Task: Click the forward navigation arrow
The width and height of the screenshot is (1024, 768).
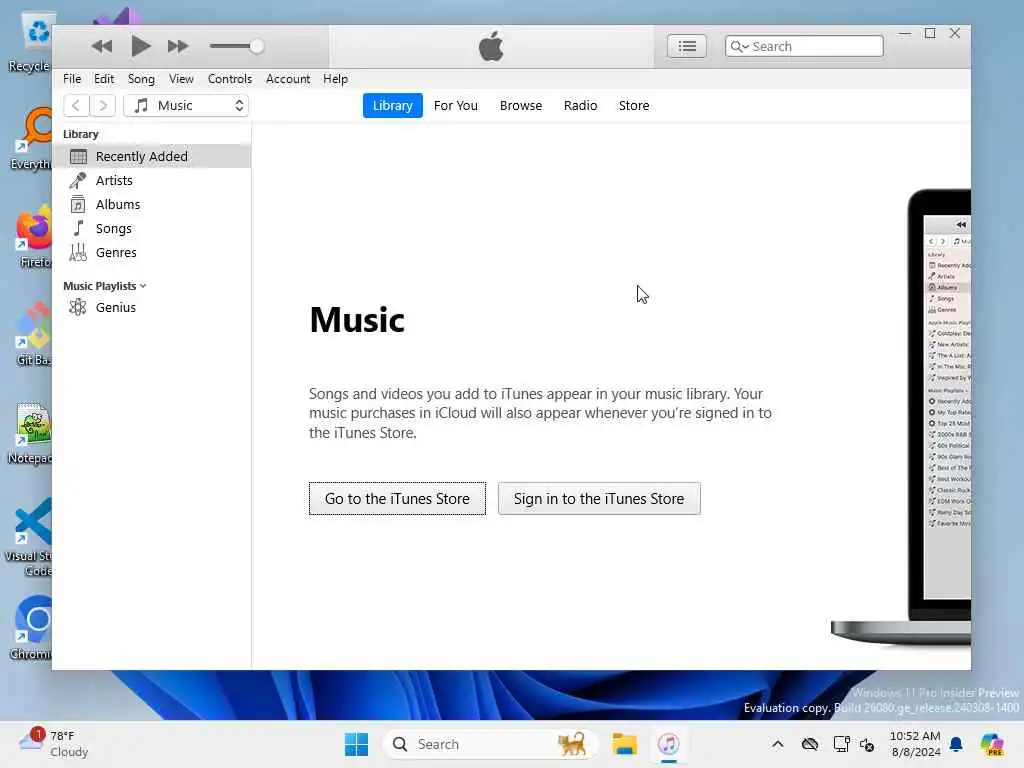Action: click(103, 106)
